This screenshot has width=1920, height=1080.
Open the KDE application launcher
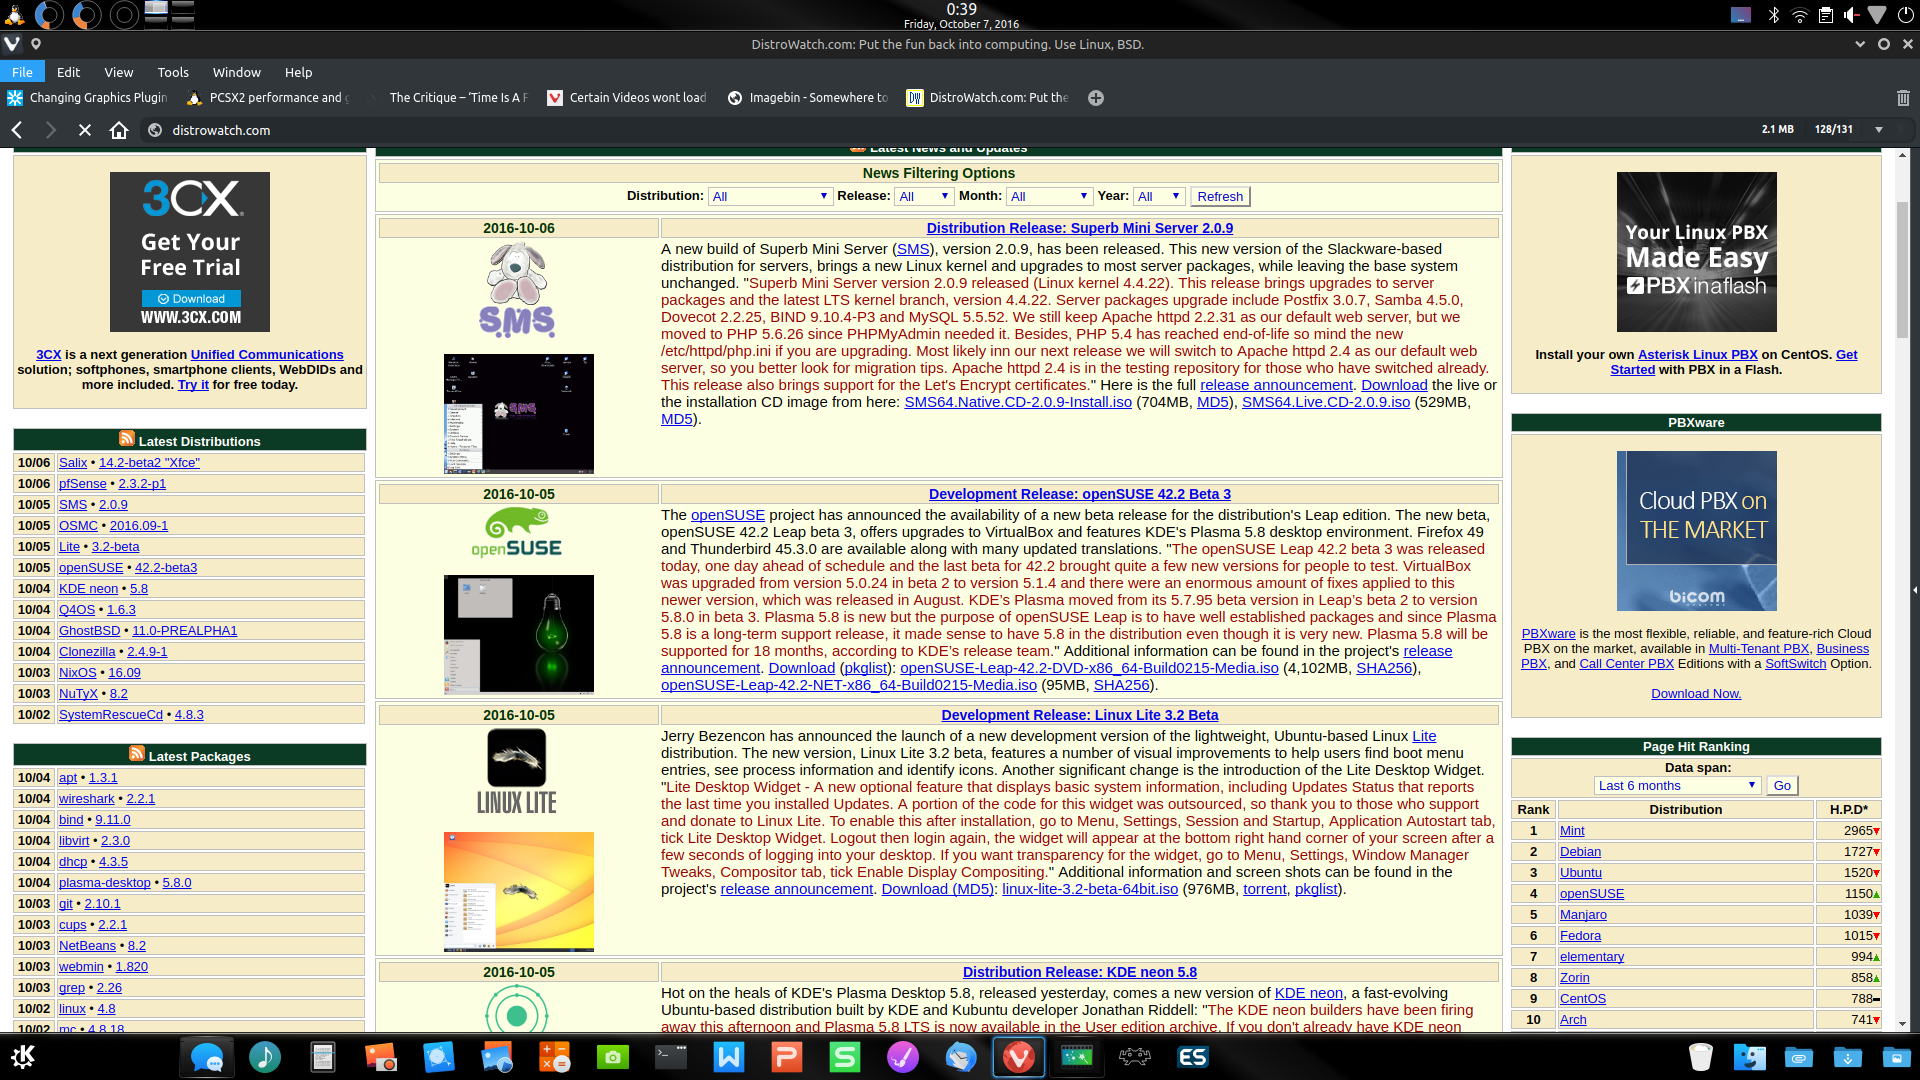23,1057
